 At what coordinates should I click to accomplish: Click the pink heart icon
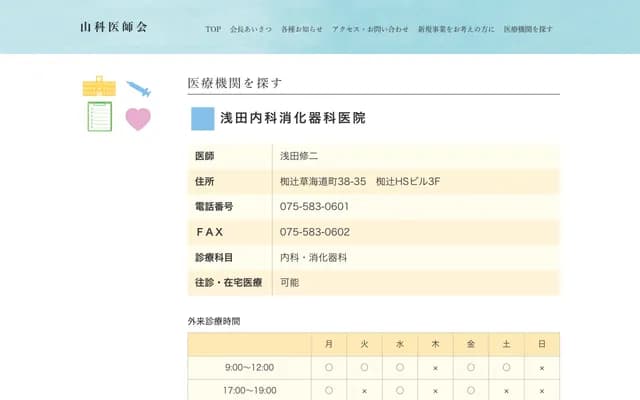[138, 119]
